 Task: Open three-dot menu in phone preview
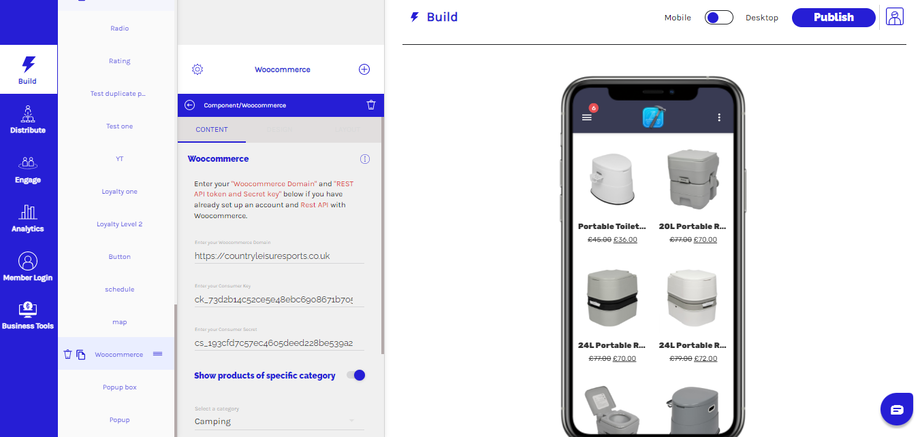(719, 117)
